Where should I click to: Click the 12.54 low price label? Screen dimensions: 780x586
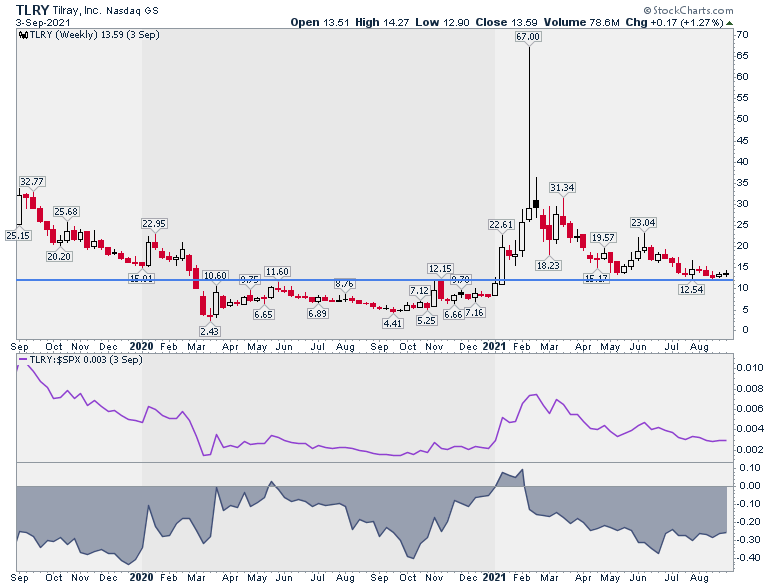[x=691, y=289]
